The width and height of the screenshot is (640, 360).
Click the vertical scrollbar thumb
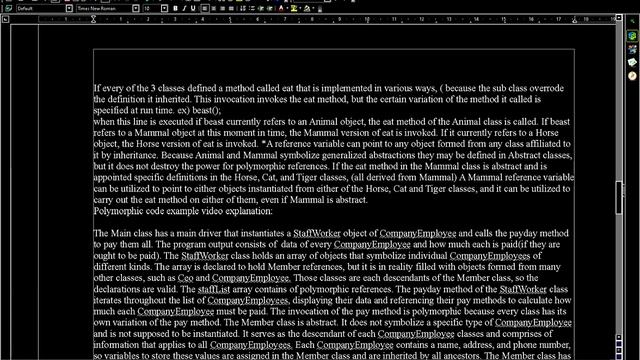[x=619, y=198]
